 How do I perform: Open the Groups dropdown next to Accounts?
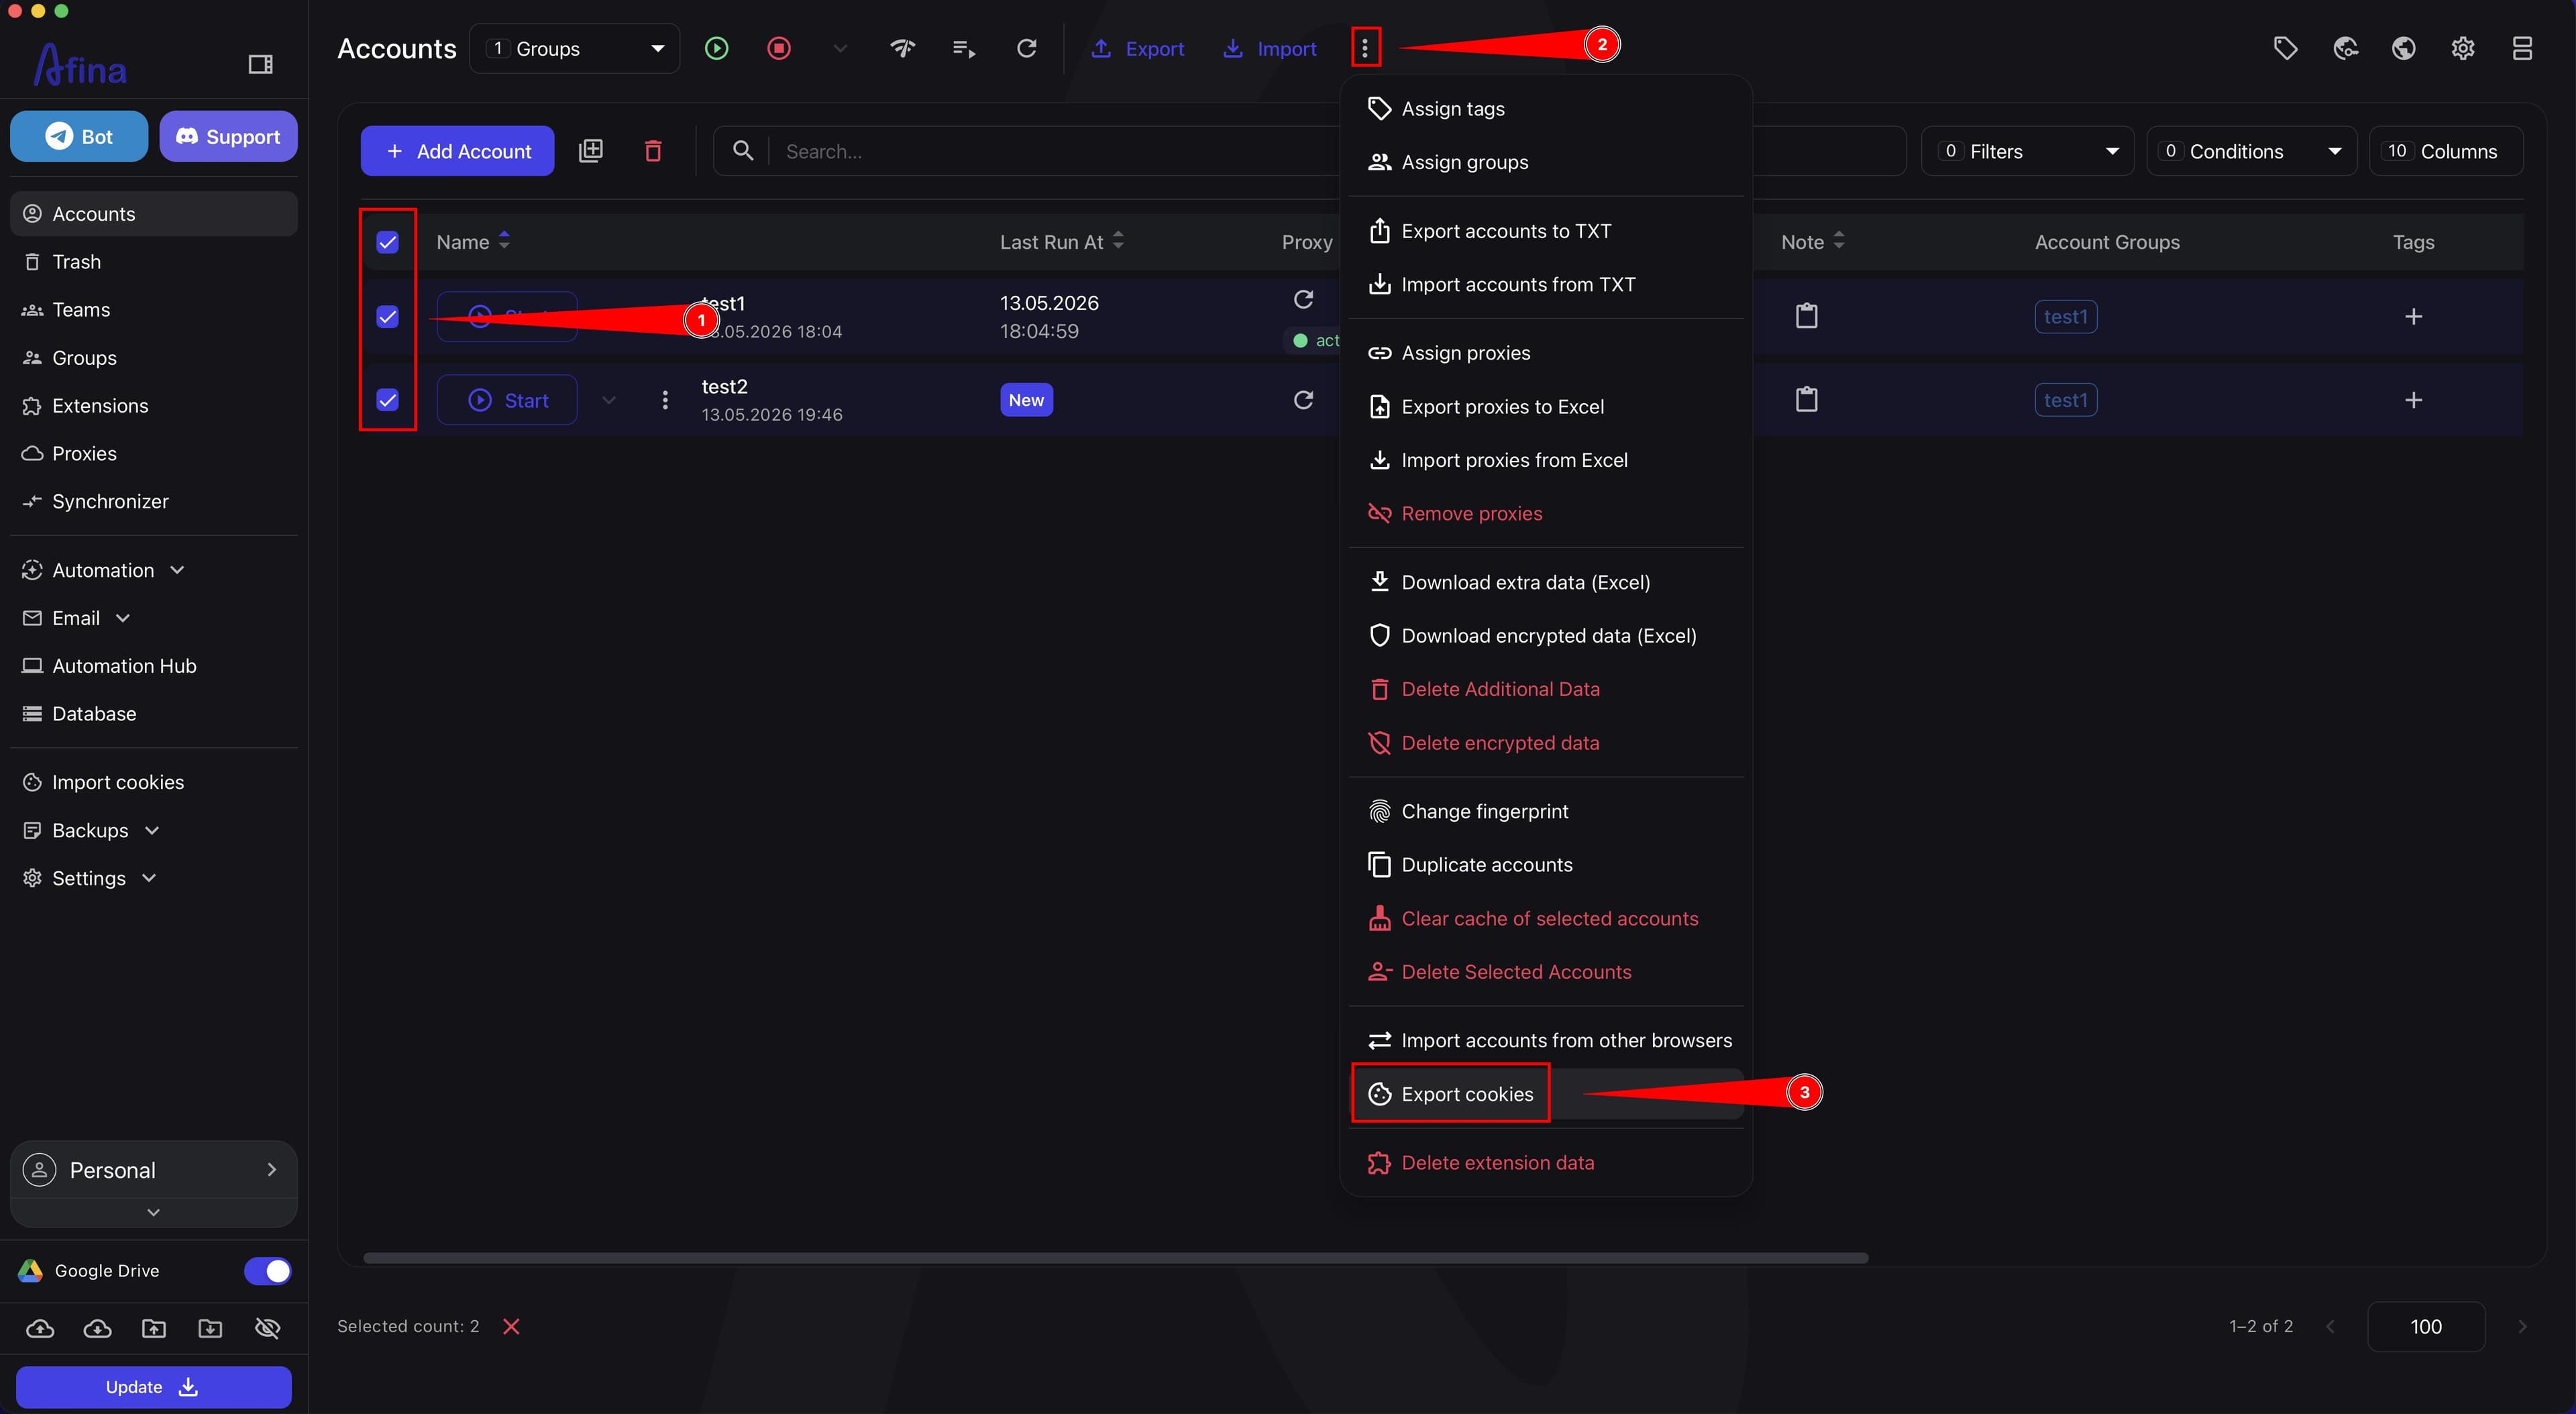[x=574, y=48]
